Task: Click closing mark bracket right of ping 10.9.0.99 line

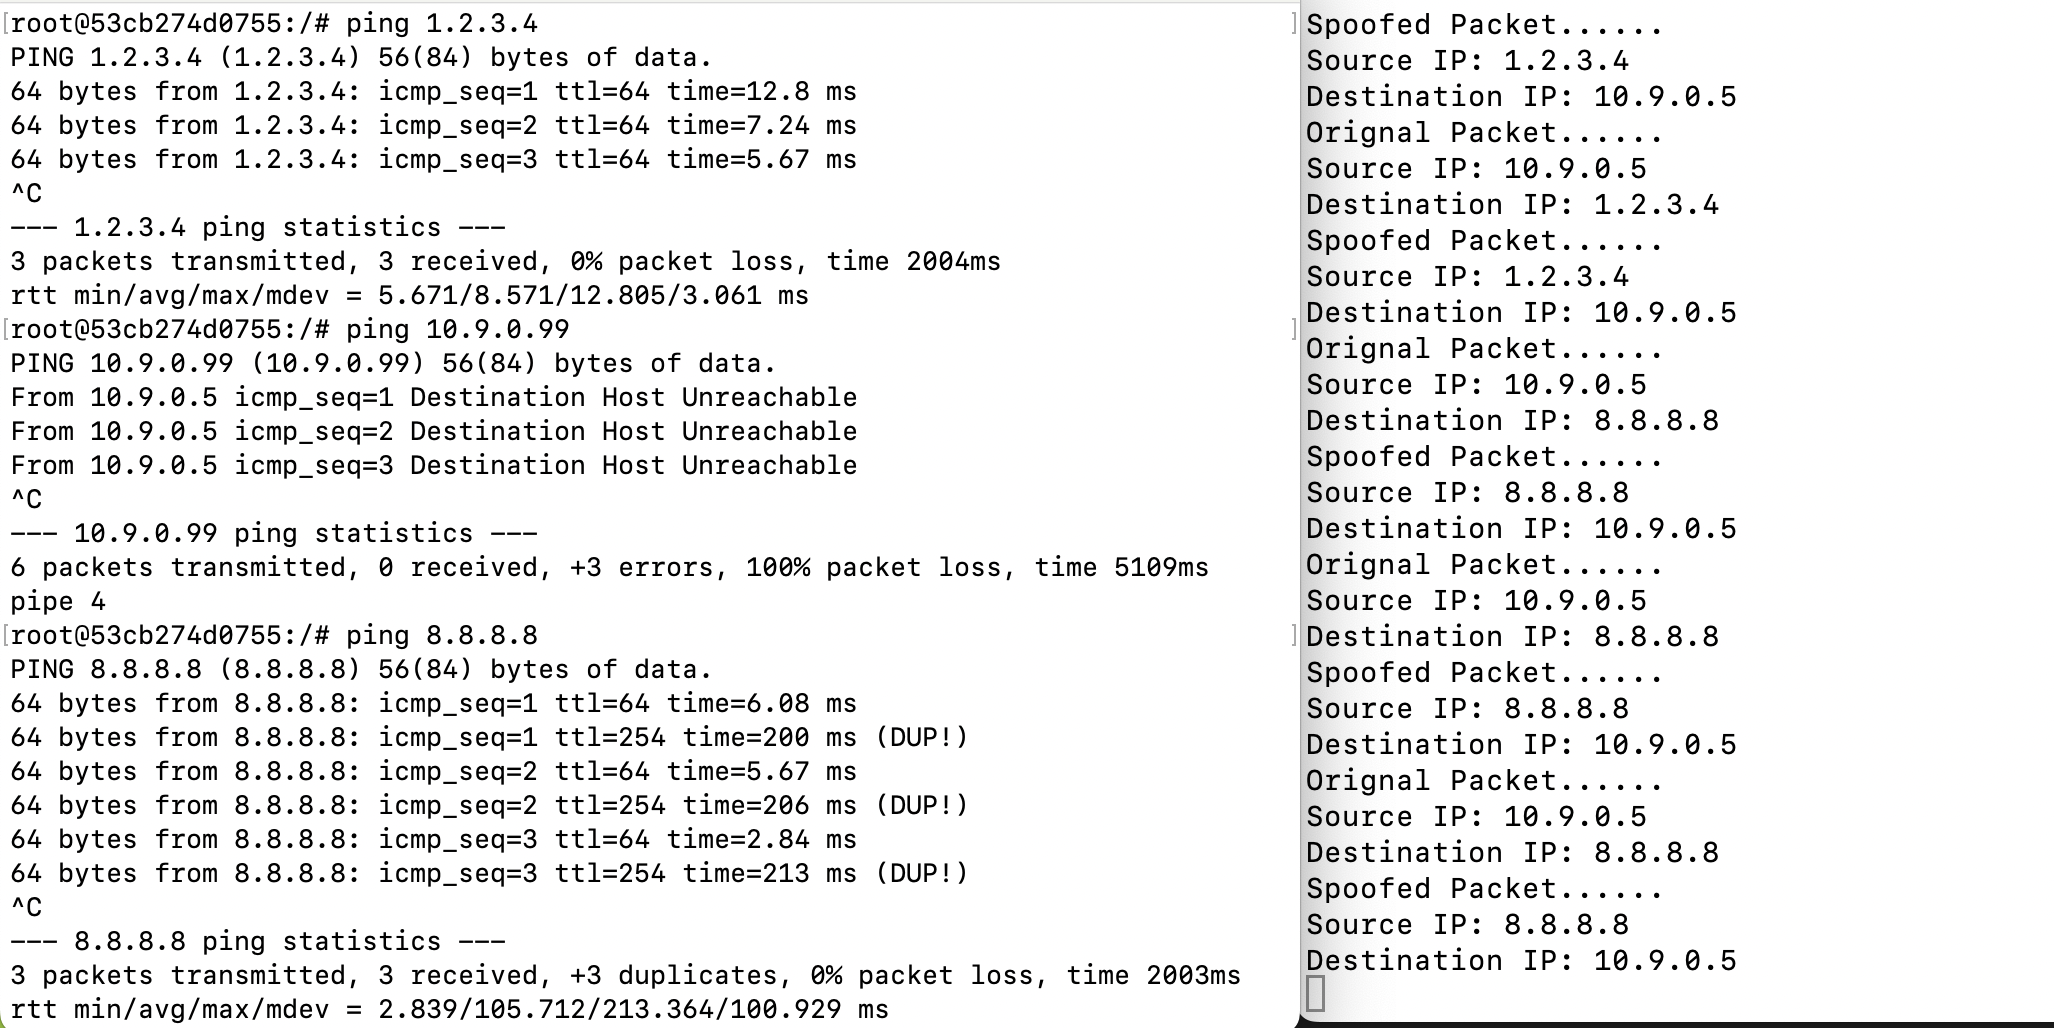Action: (x=1293, y=330)
